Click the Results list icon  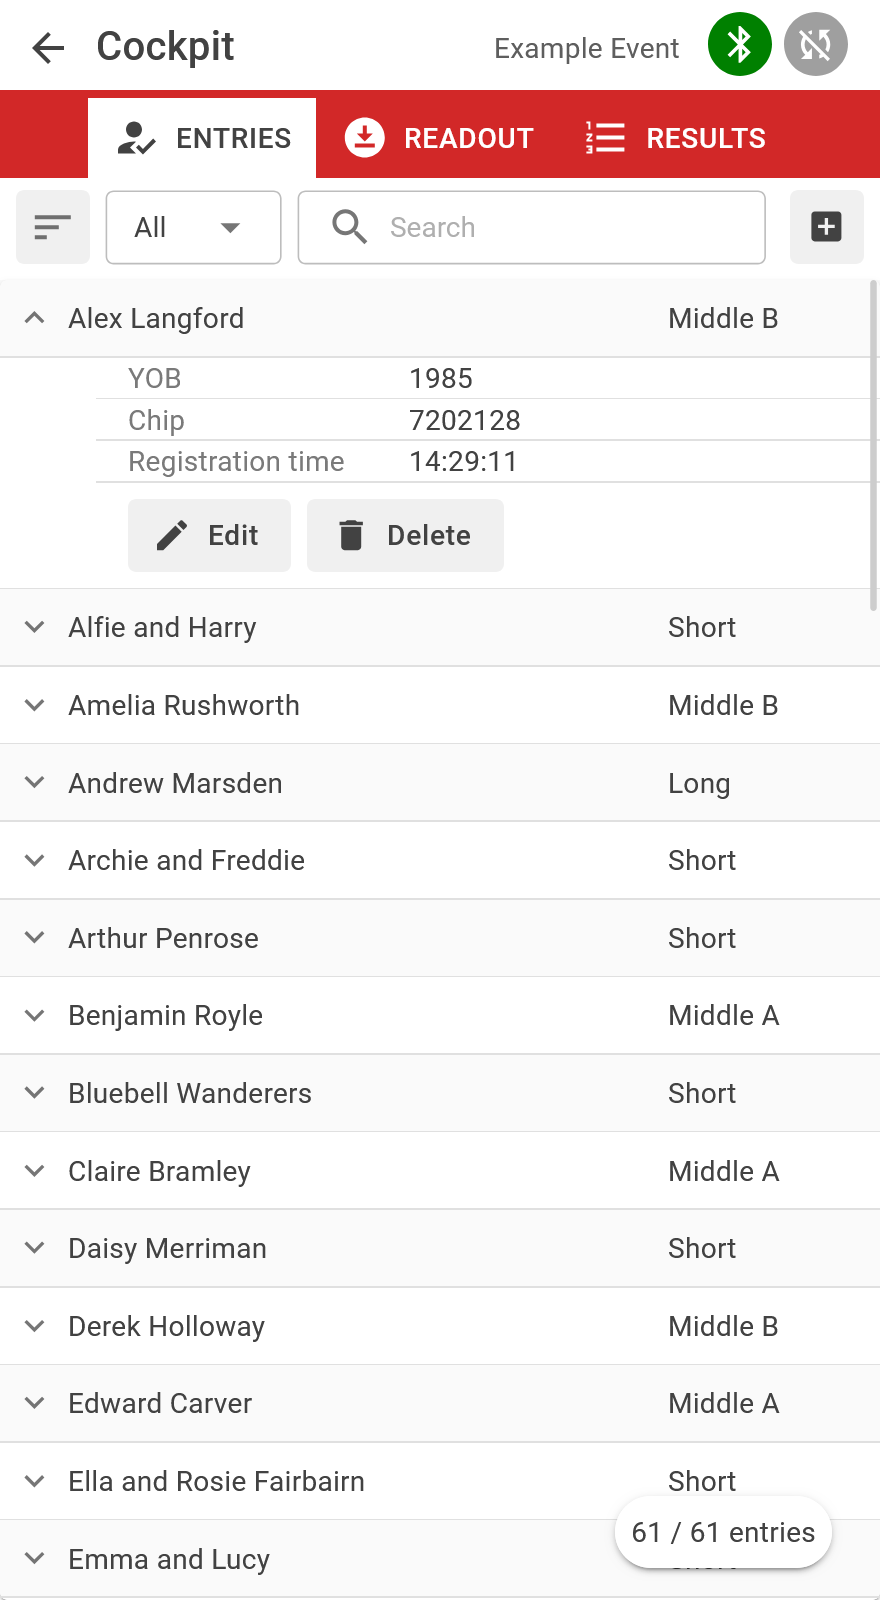[605, 138]
